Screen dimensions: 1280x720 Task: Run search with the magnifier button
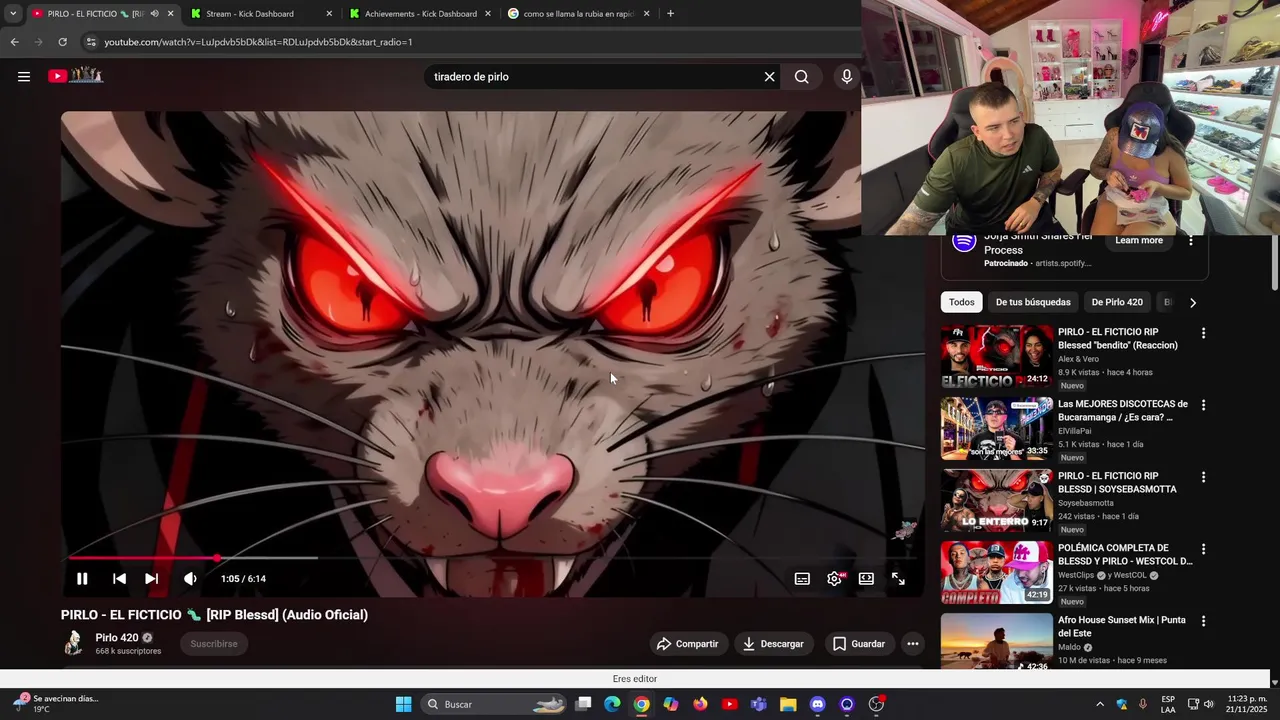802,77
